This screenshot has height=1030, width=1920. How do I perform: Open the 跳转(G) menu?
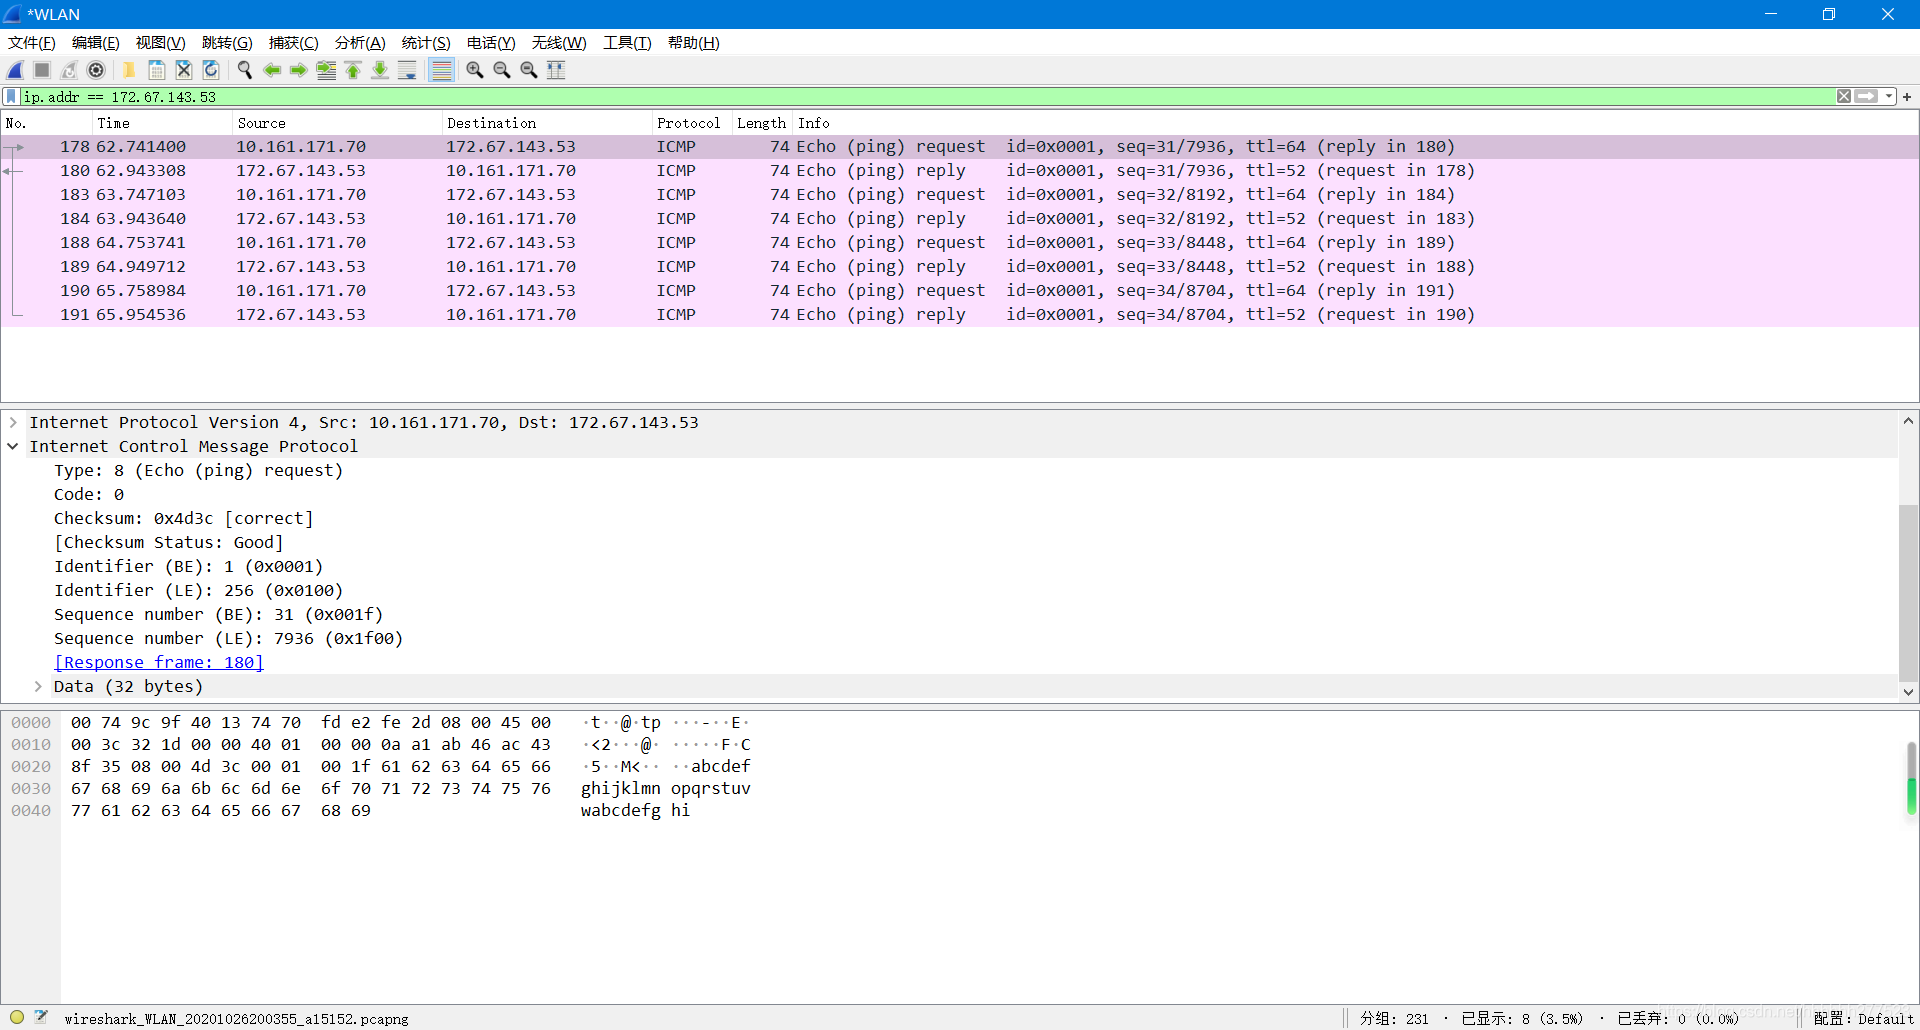227,43
